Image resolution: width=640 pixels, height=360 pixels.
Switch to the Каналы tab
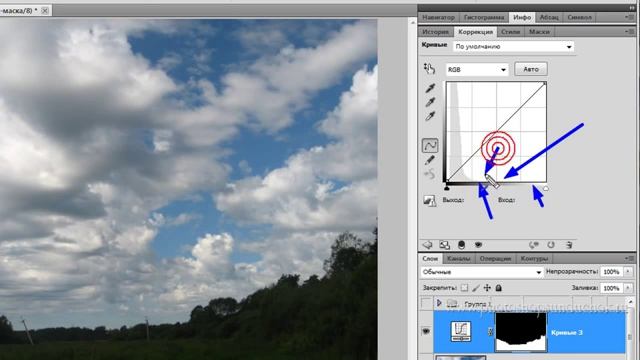[458, 258]
